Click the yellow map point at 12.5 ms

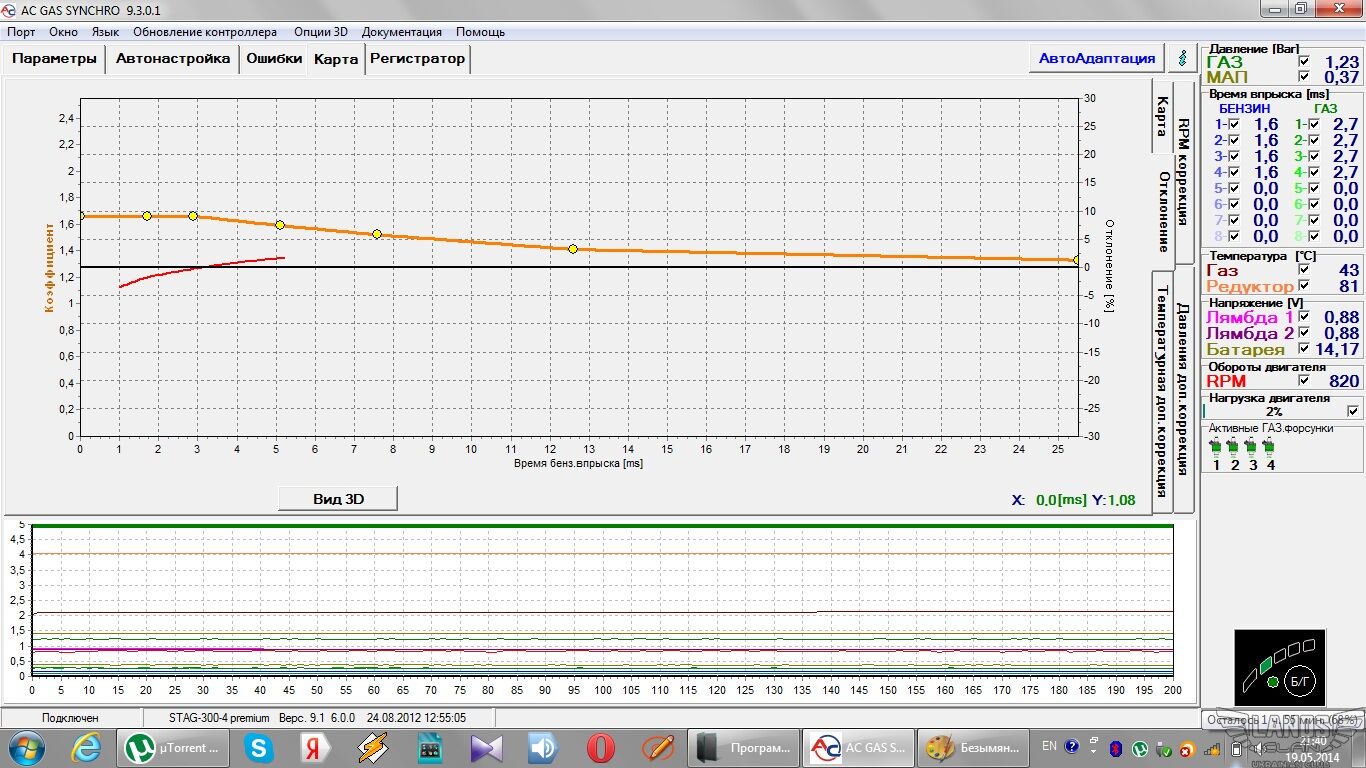point(572,249)
